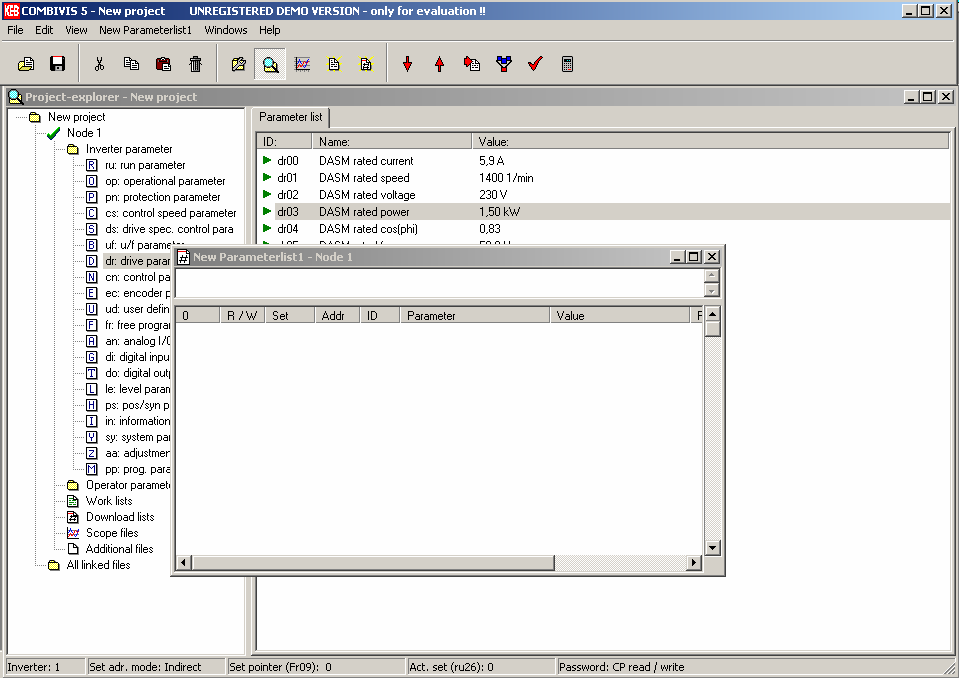
Task: Select the New project root folder
Action: (x=76, y=117)
